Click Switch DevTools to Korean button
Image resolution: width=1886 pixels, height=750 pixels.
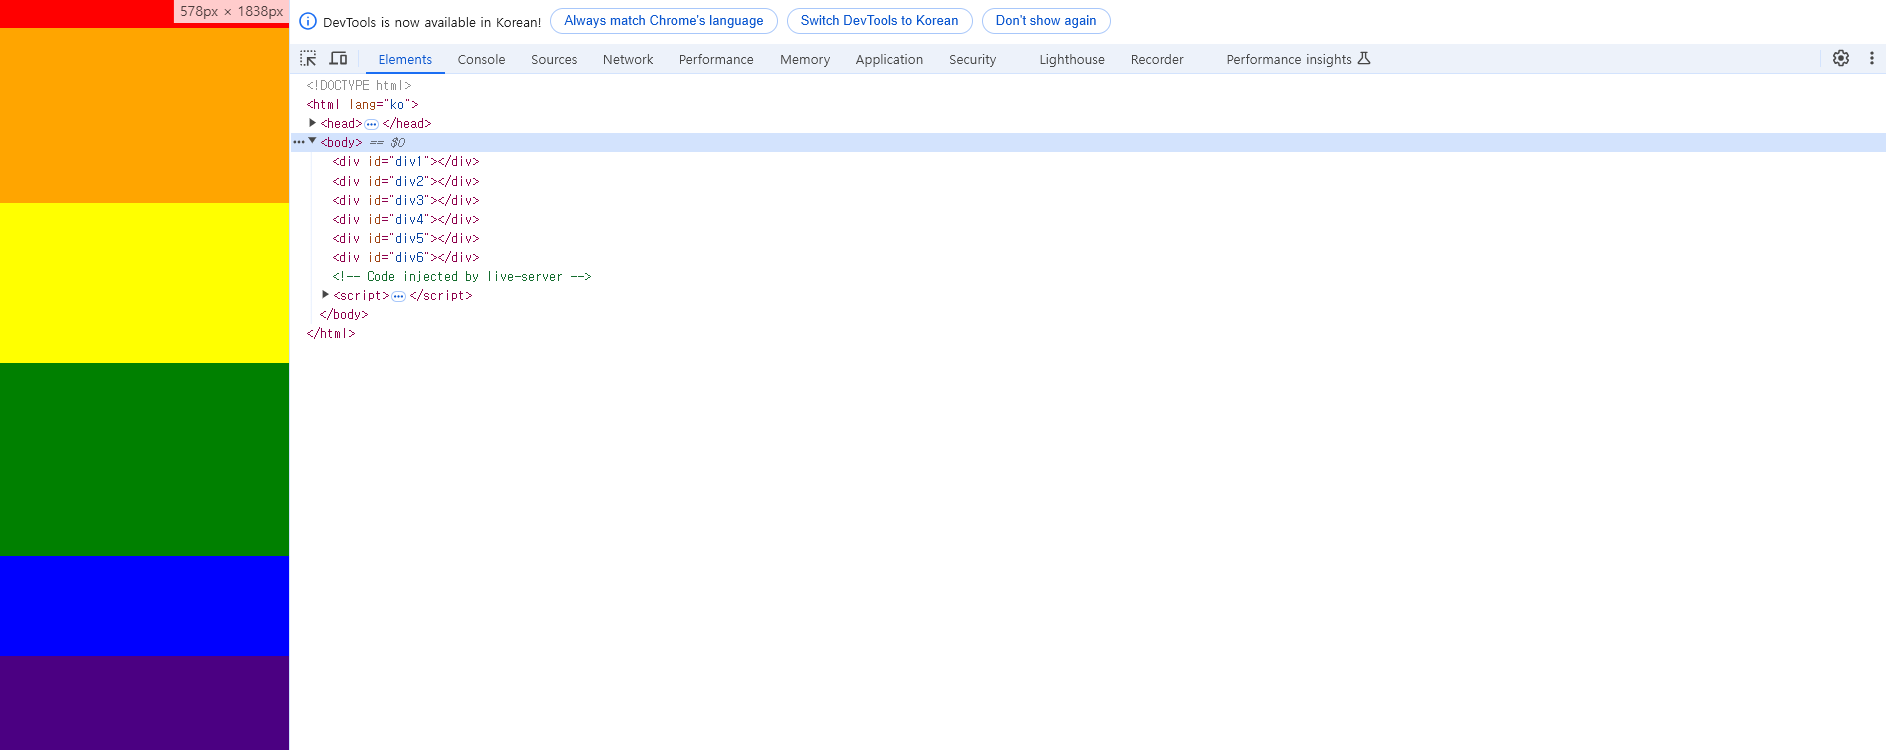tap(879, 21)
